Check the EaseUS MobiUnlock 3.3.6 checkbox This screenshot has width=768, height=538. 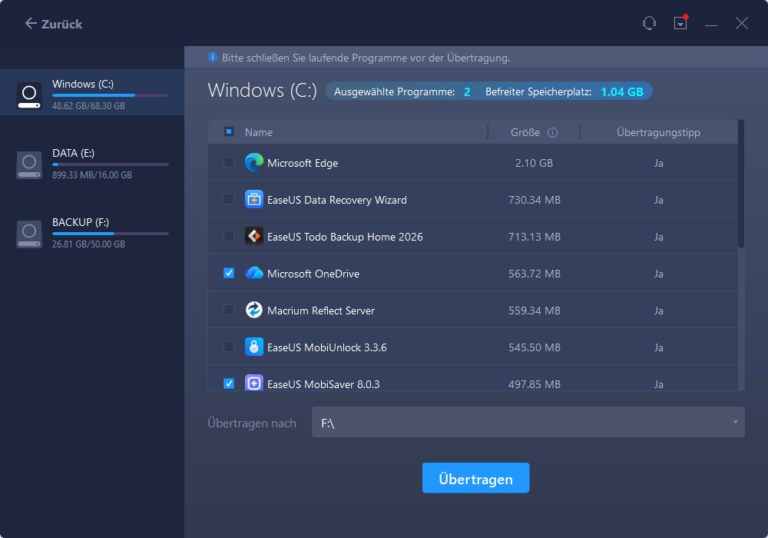pos(229,346)
